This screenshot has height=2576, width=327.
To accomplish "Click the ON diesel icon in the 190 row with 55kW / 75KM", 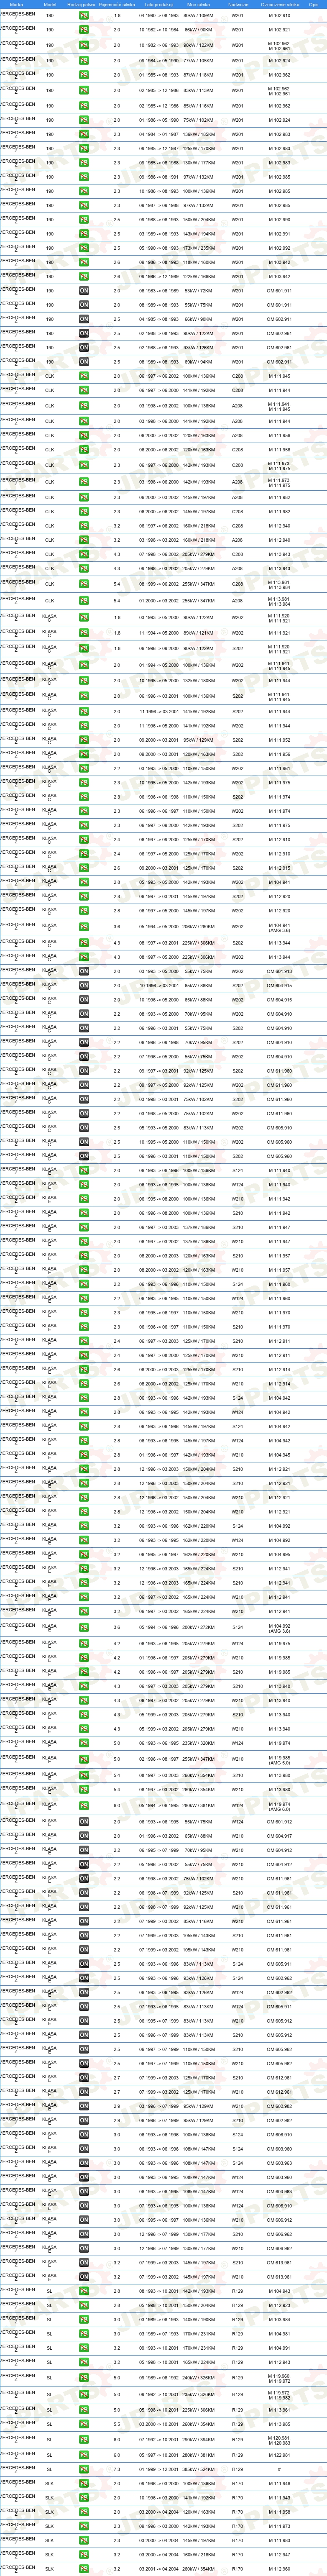I will tap(84, 305).
